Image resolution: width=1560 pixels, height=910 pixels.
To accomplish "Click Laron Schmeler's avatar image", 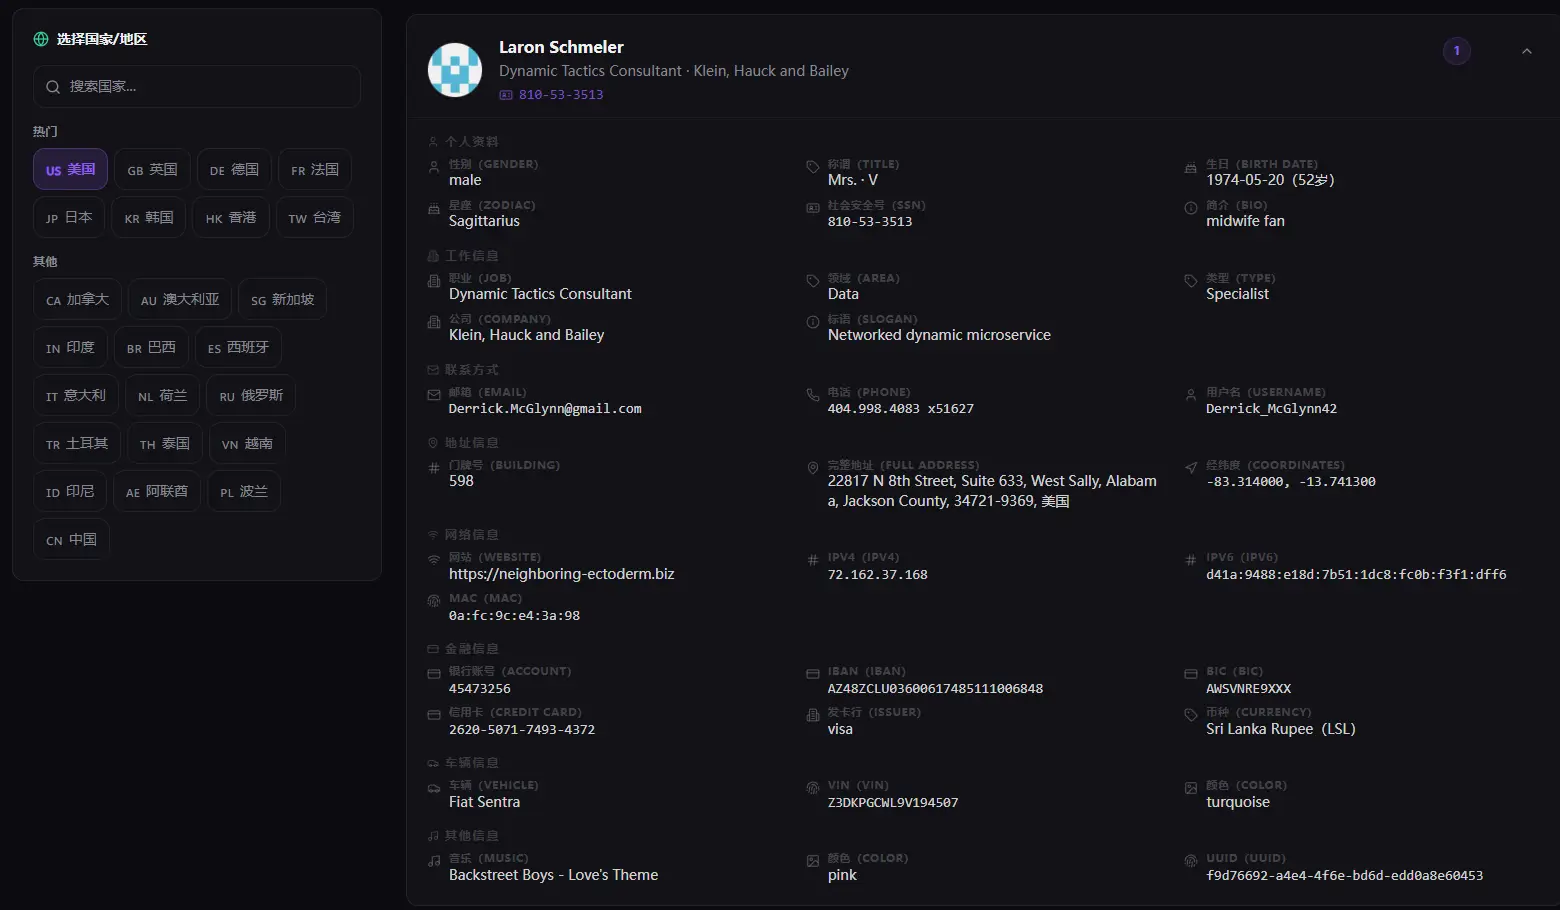I will [455, 70].
